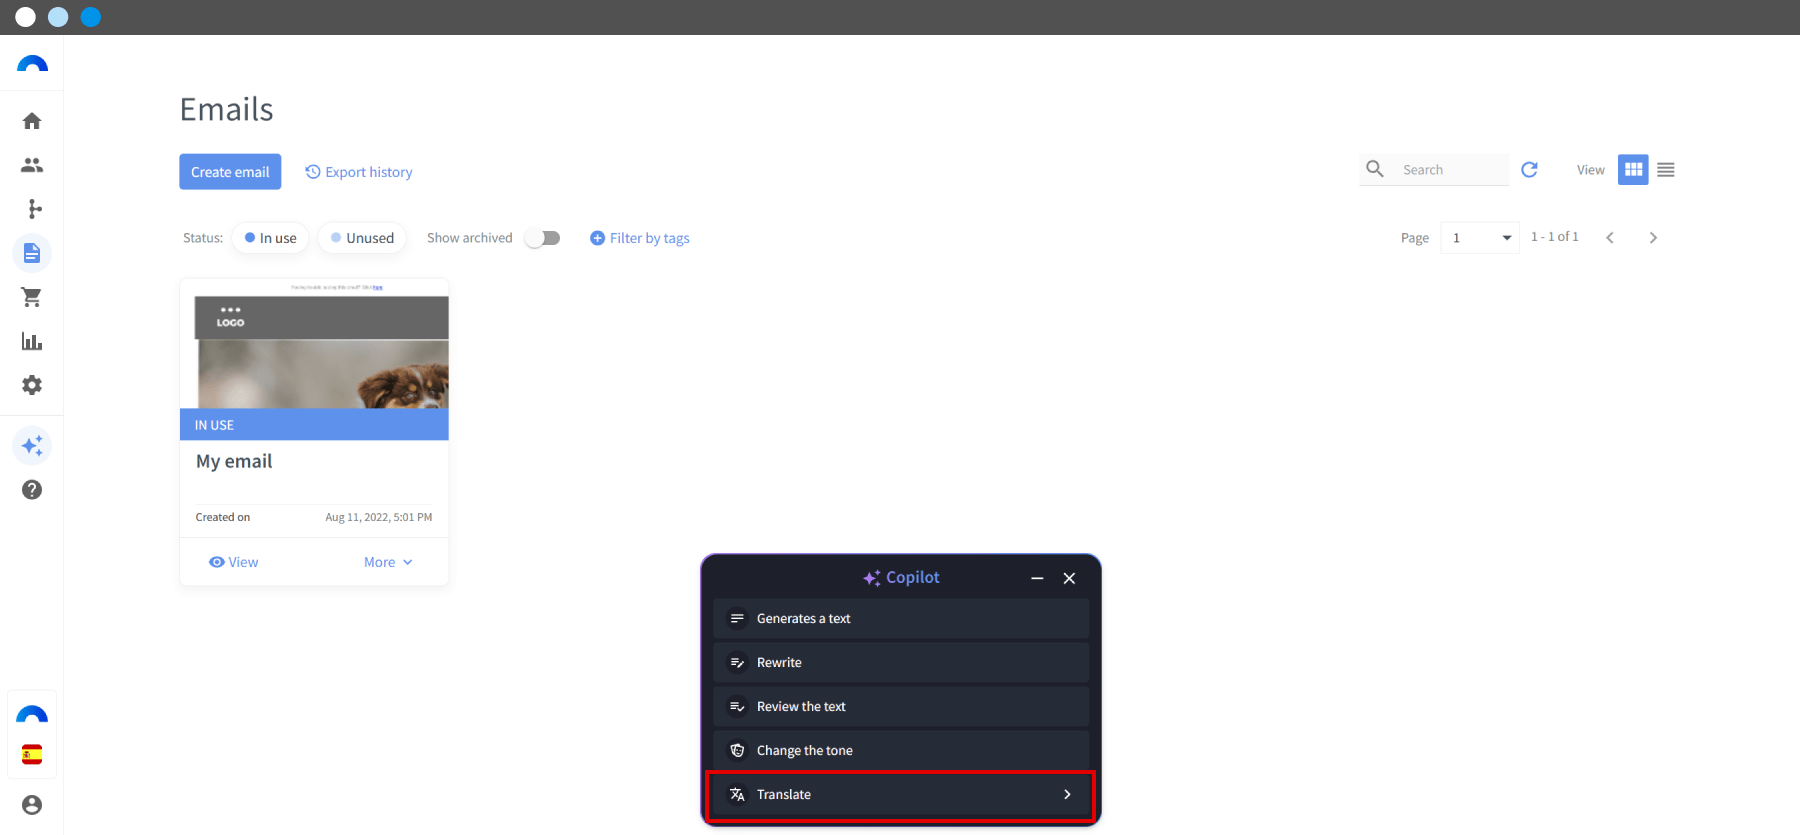Open the Copilot sparkle sidebar icon
Viewport: 1800px width, 835px height.
point(32,445)
